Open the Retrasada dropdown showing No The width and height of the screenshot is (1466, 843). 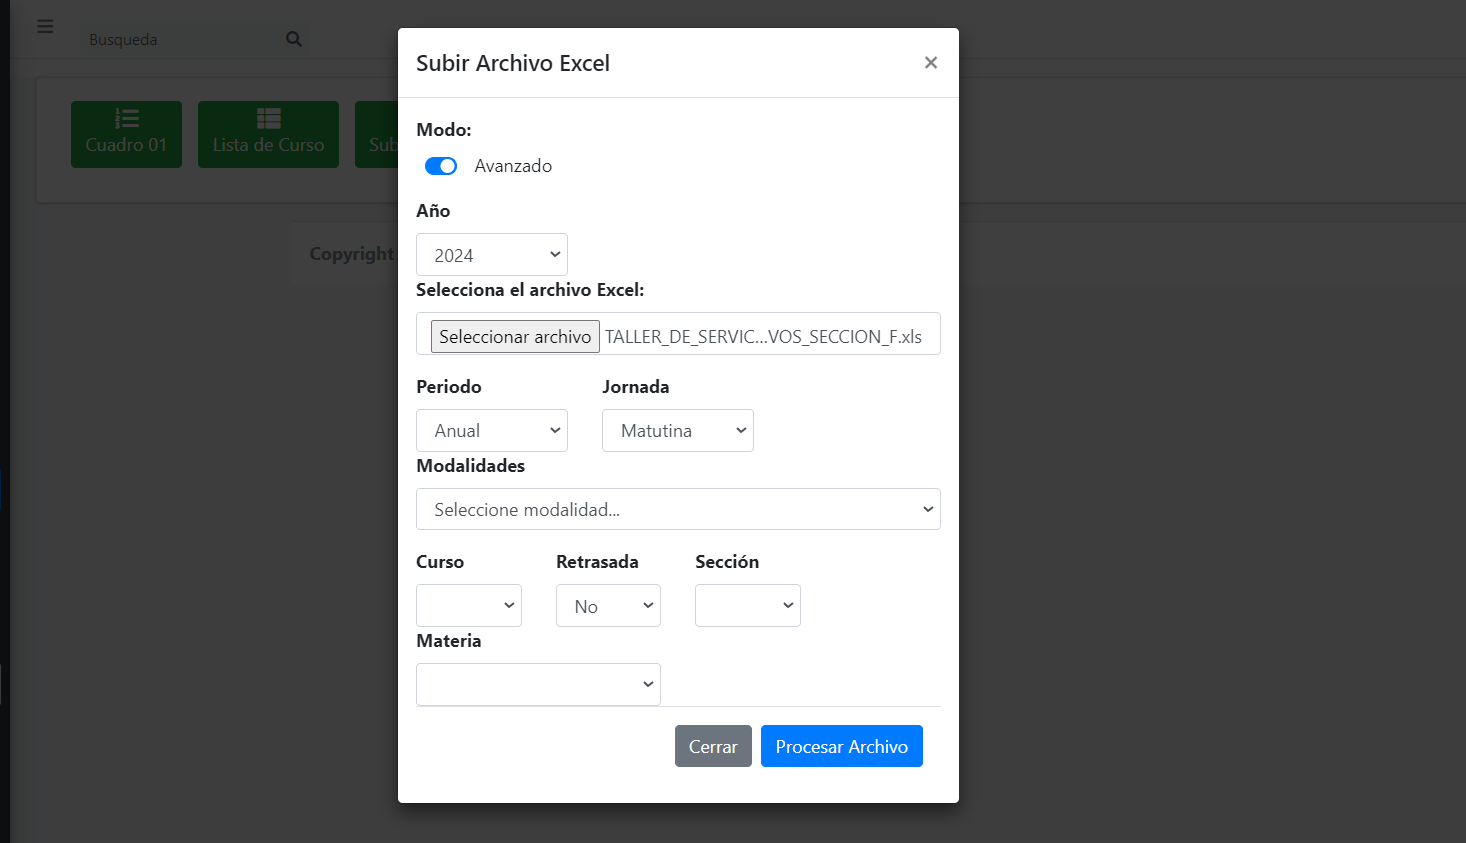608,605
